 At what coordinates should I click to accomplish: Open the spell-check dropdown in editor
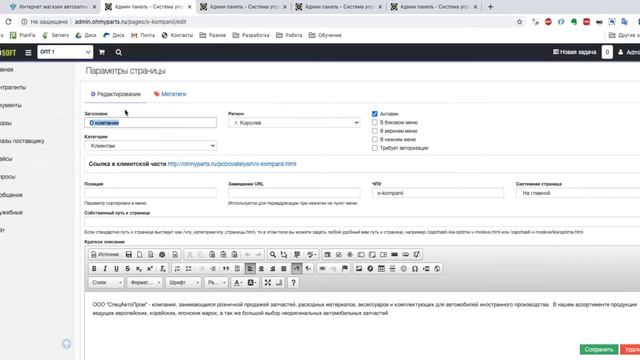[312, 255]
